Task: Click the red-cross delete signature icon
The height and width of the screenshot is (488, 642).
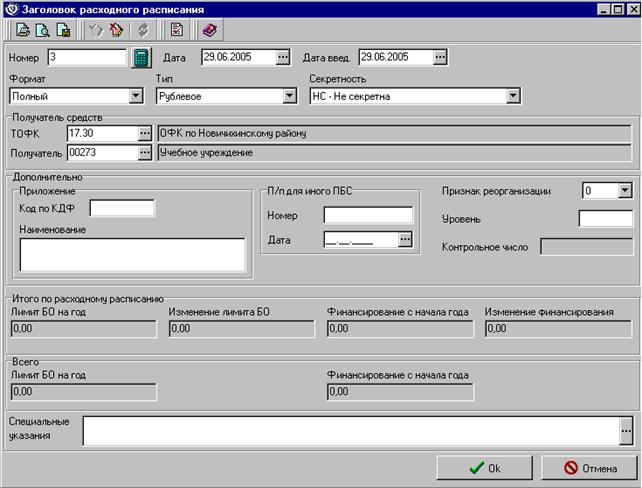Action: [x=117, y=30]
